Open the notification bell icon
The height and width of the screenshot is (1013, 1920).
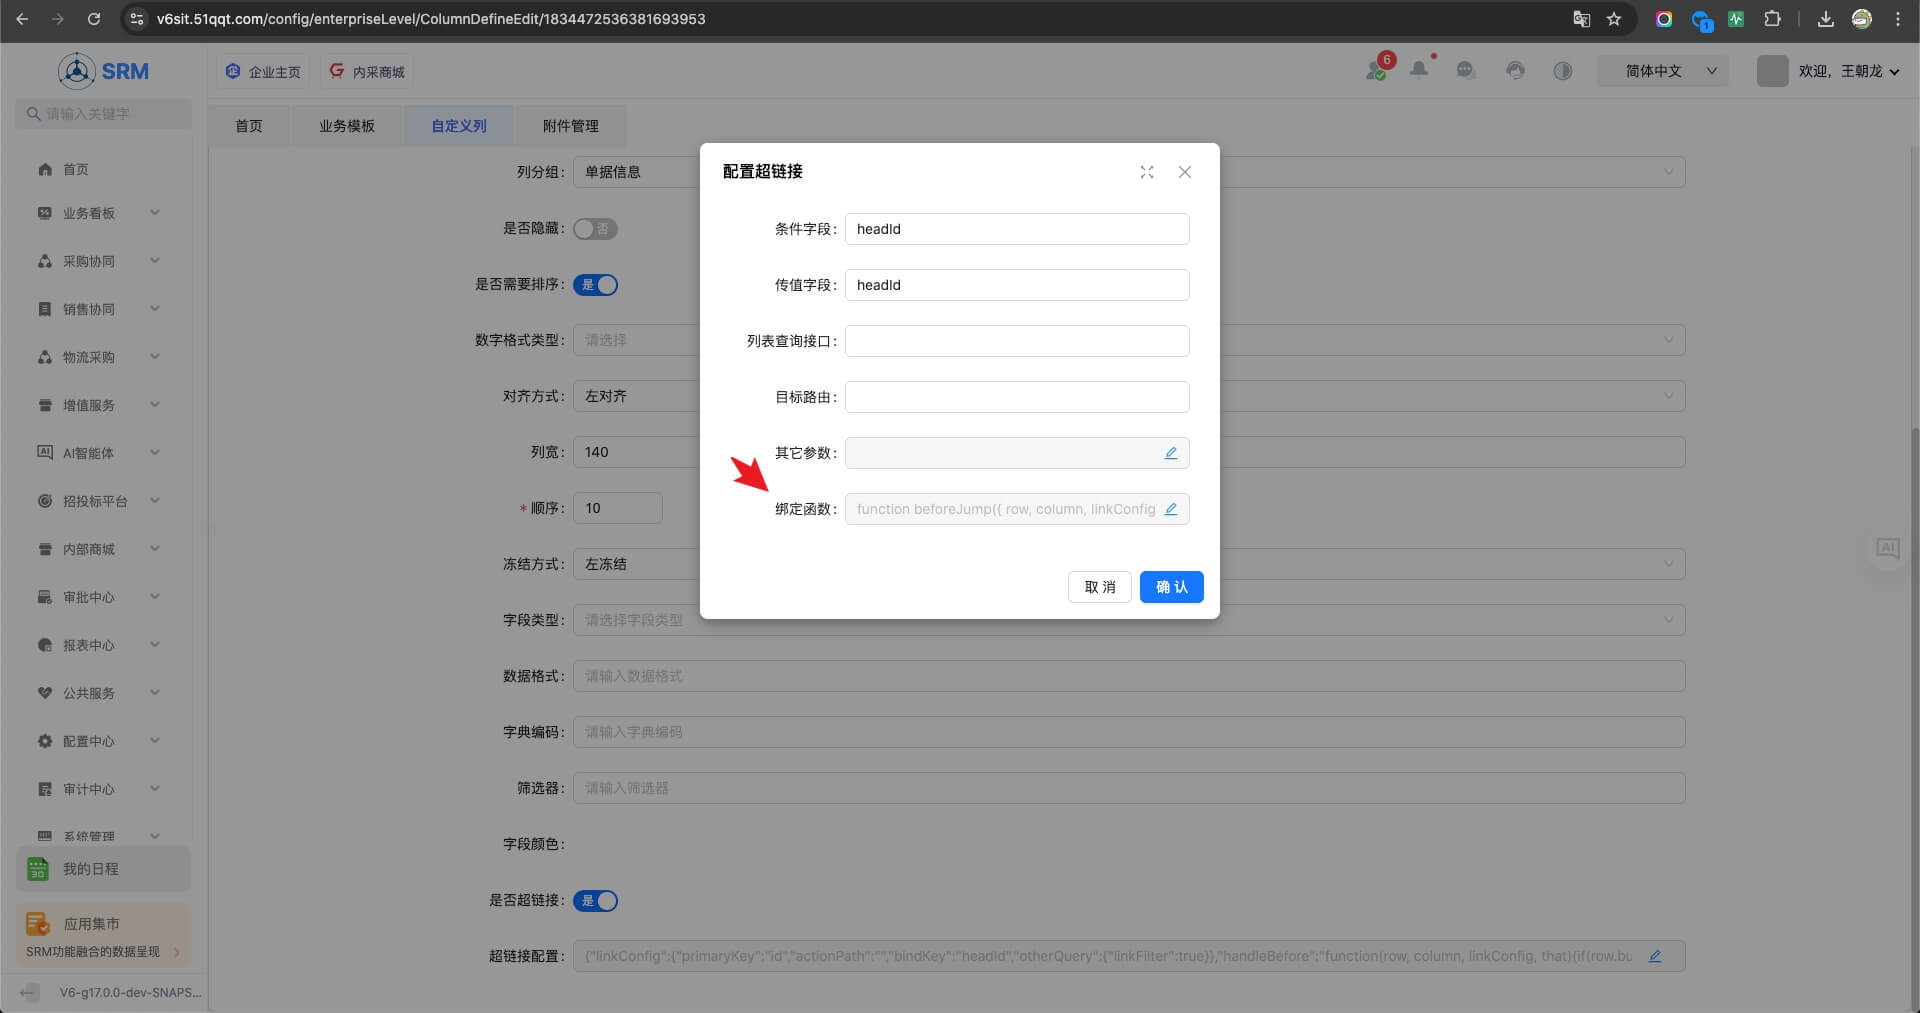[1418, 70]
